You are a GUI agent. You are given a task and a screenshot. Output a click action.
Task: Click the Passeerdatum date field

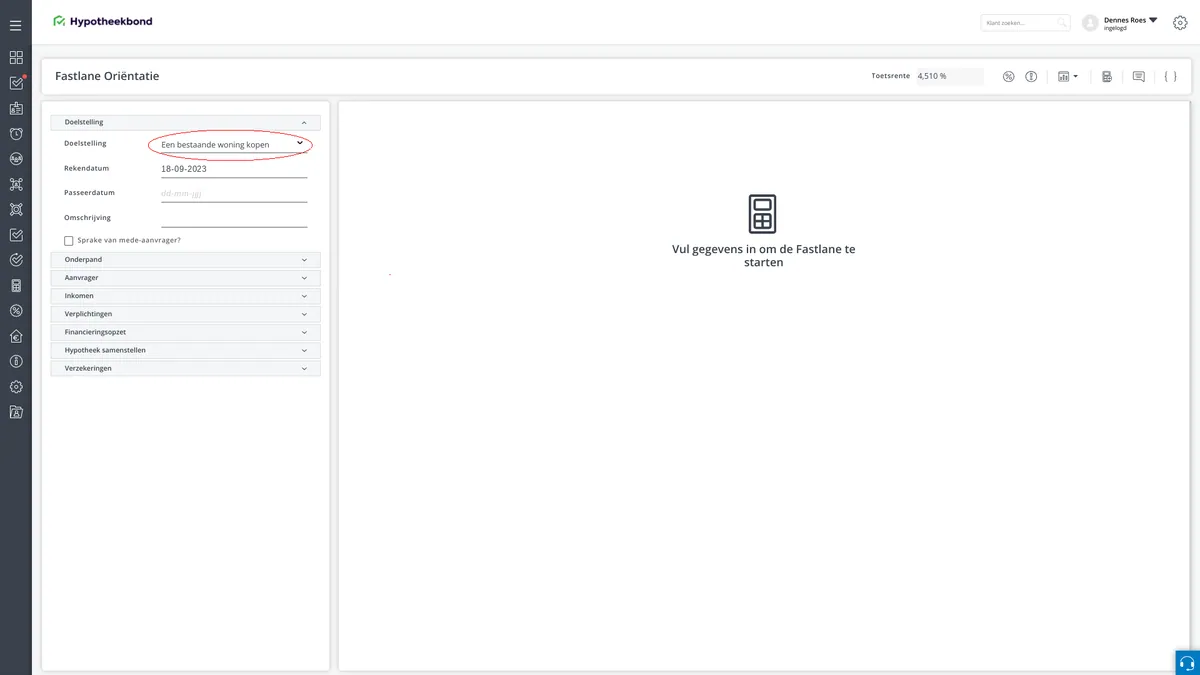click(234, 193)
